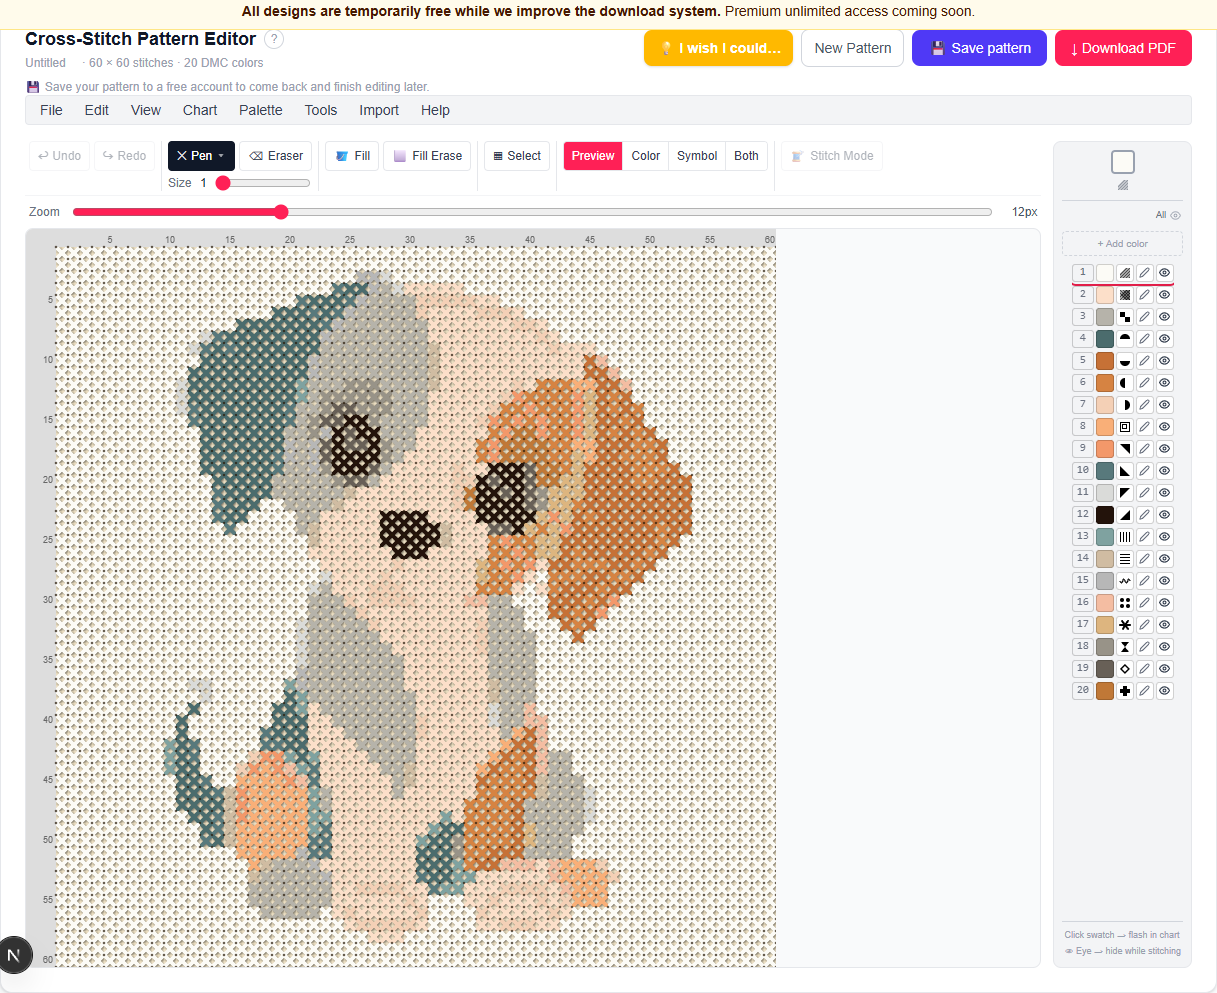This screenshot has height=993, width=1217.
Task: Toggle visibility of all colors
Action: 1168,215
